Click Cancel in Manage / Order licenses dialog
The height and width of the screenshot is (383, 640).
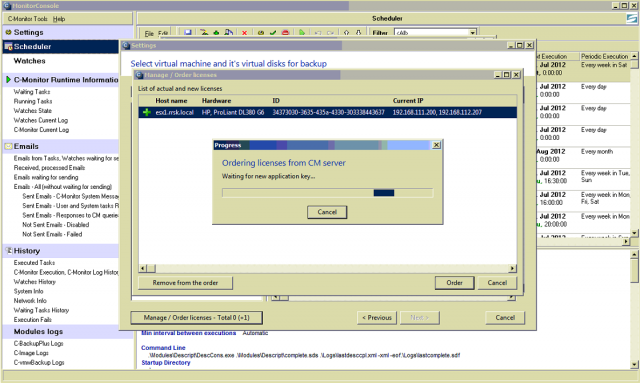[x=497, y=283]
